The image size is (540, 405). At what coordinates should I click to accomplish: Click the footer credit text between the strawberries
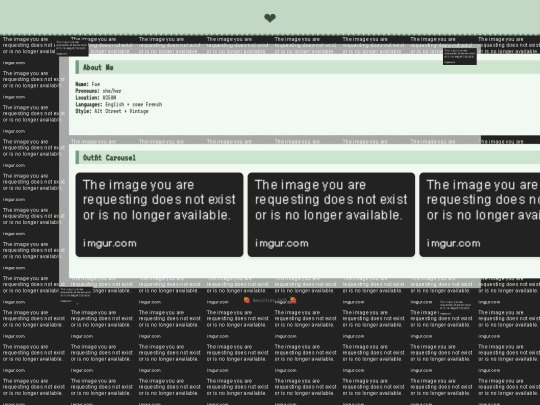[270, 300]
